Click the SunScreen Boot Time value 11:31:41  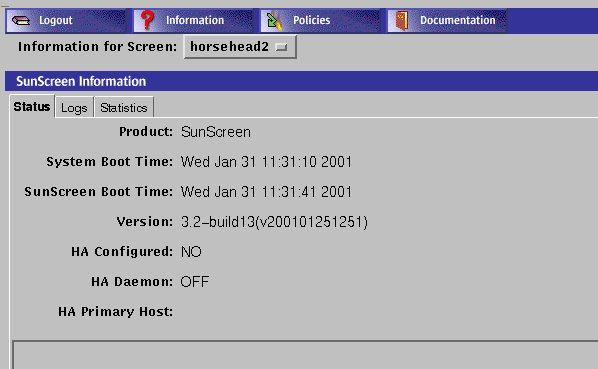[289, 192]
